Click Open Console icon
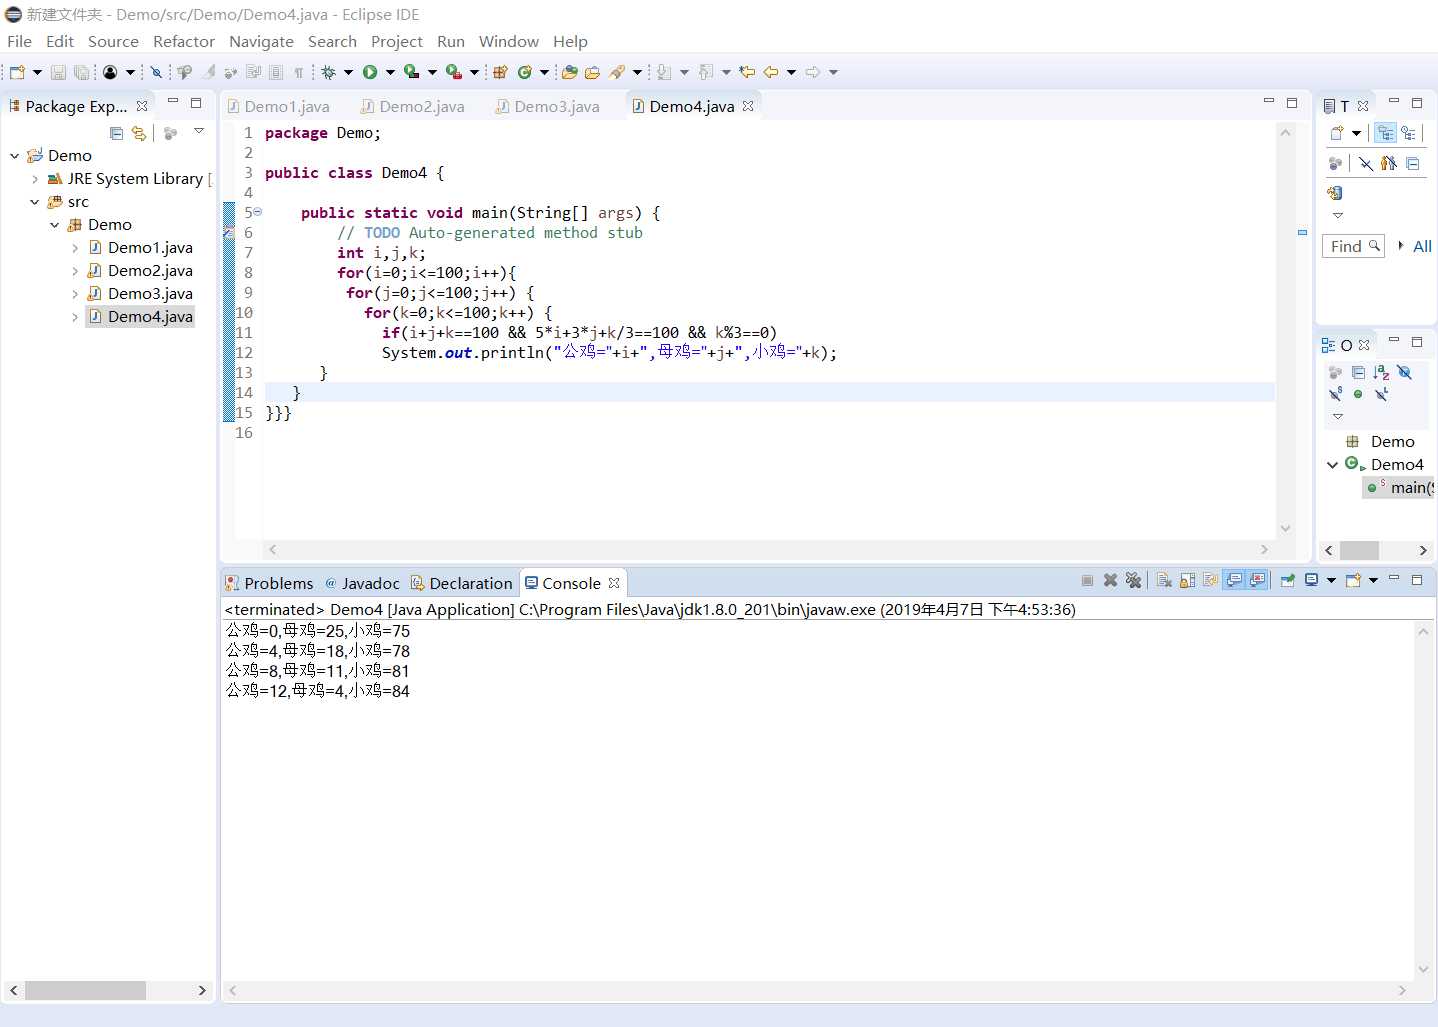 pos(1354,580)
